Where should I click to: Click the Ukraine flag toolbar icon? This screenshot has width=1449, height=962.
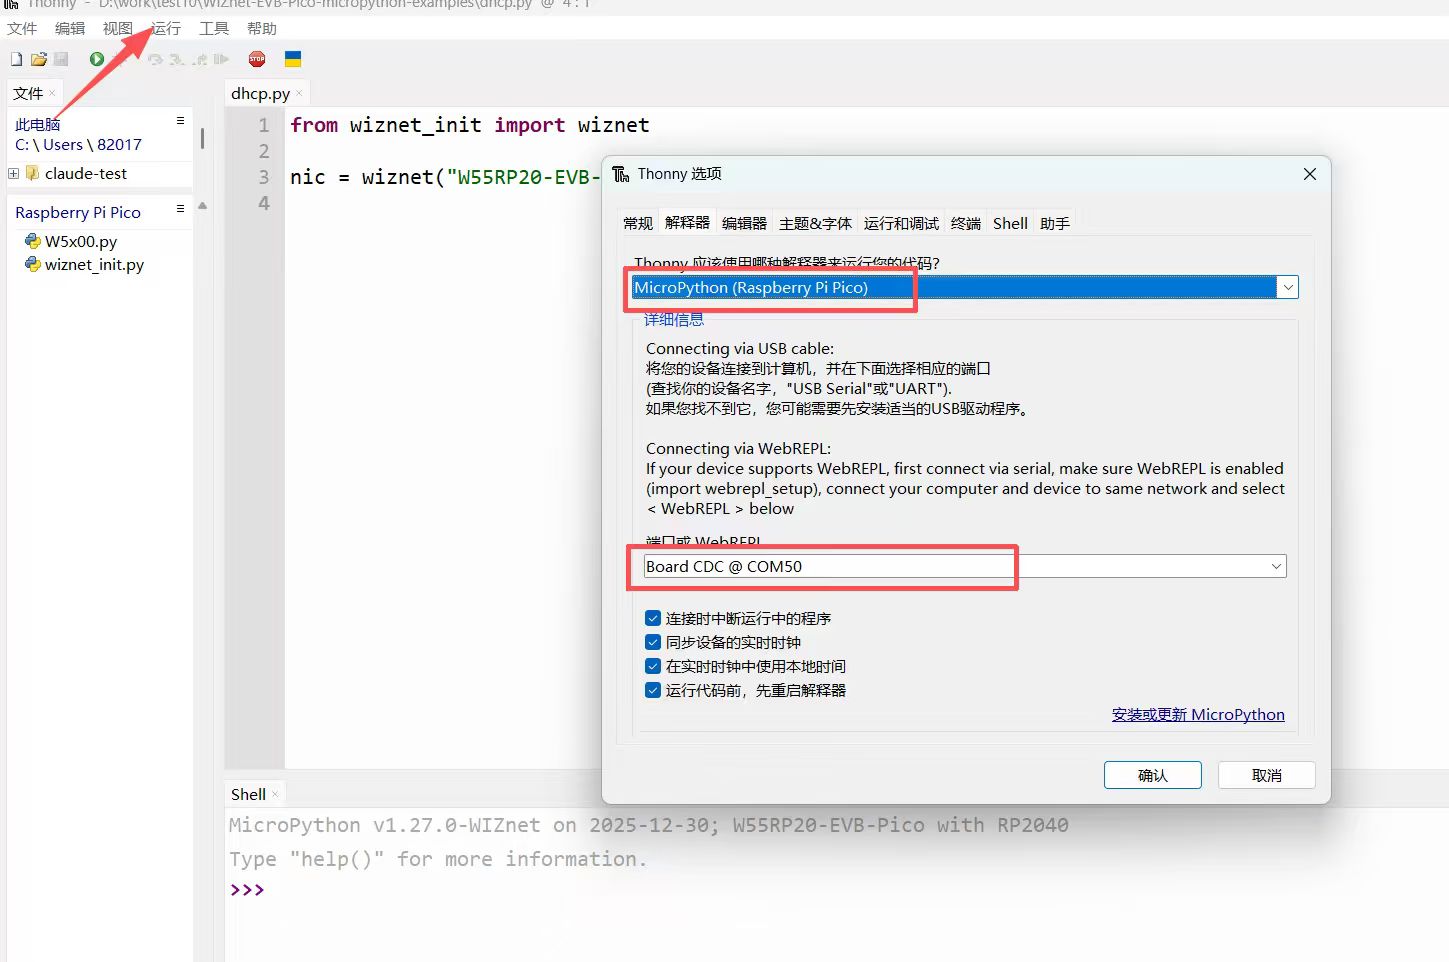point(293,60)
